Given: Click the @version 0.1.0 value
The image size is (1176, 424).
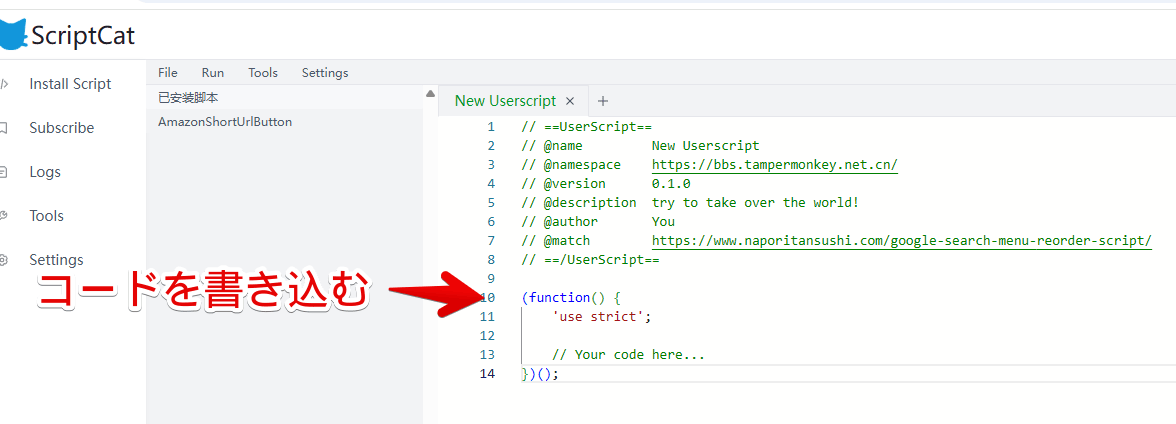Looking at the screenshot, I should (671, 184).
